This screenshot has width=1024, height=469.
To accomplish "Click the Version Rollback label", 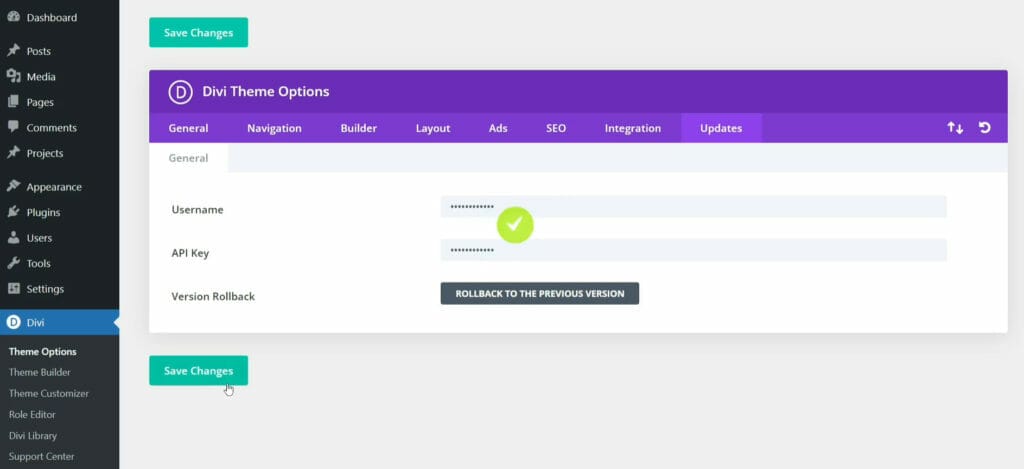I will pos(213,296).
